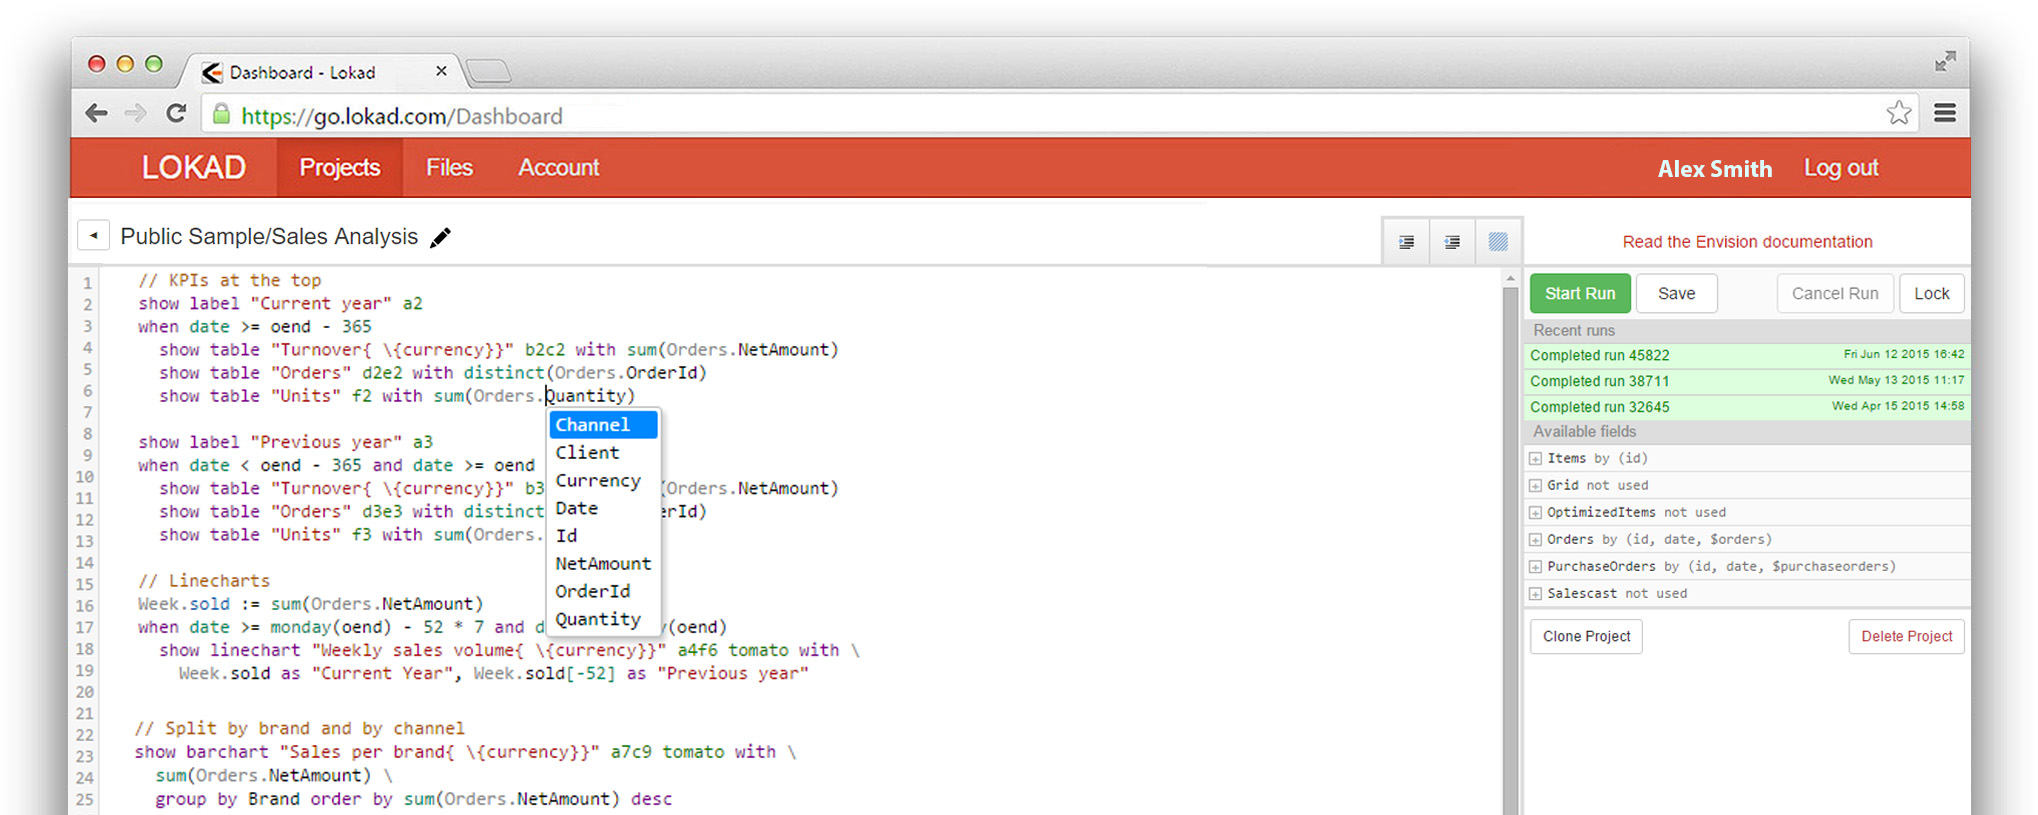
Task: Click the code editor vertical scrollbar
Action: point(1510,550)
